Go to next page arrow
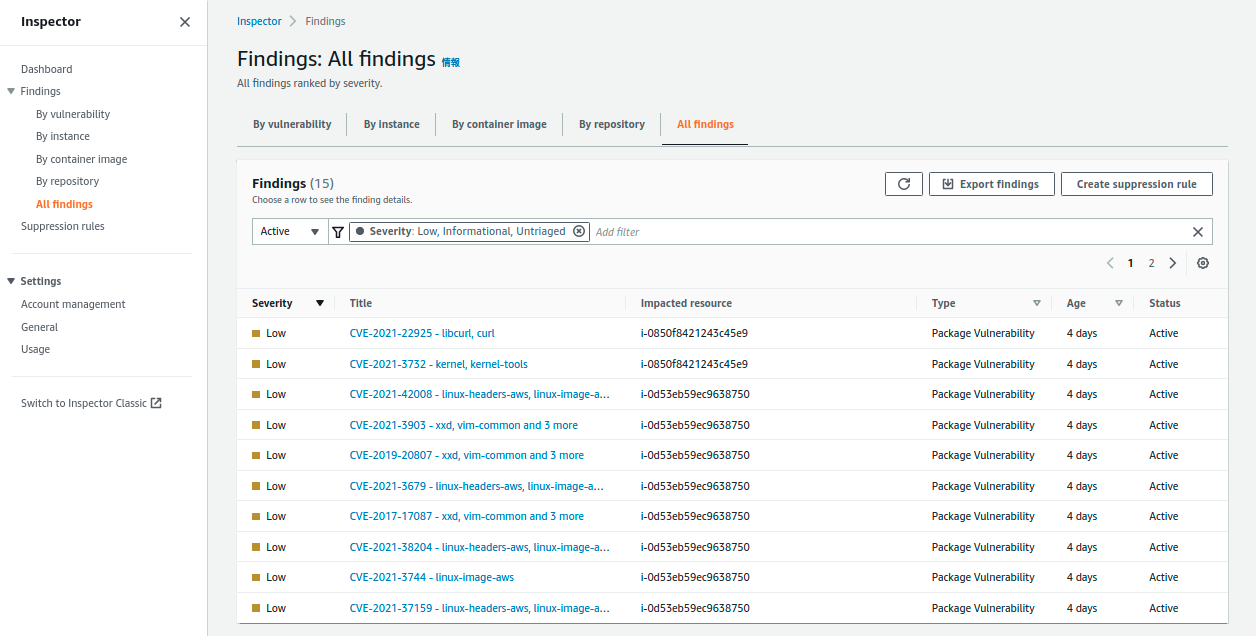The height and width of the screenshot is (636, 1256). [x=1173, y=263]
